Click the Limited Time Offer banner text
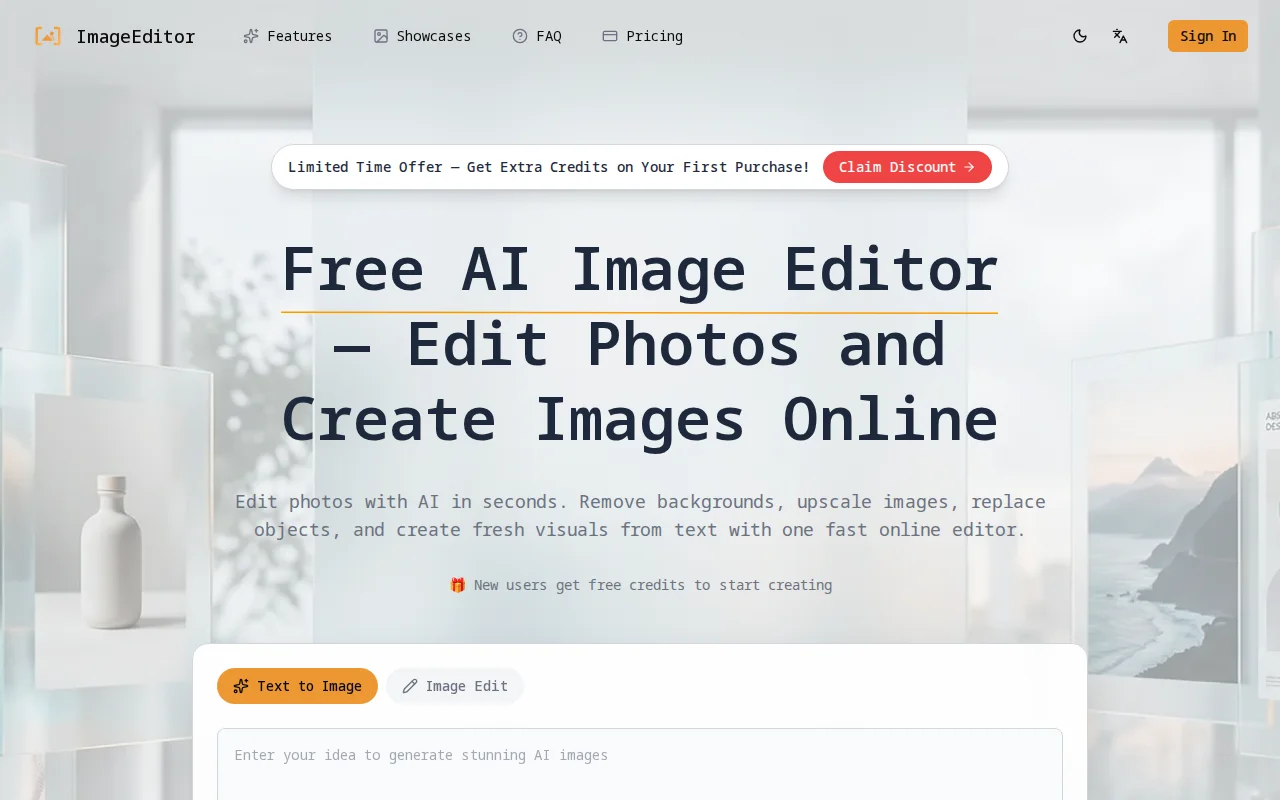1280x800 pixels. coord(549,167)
